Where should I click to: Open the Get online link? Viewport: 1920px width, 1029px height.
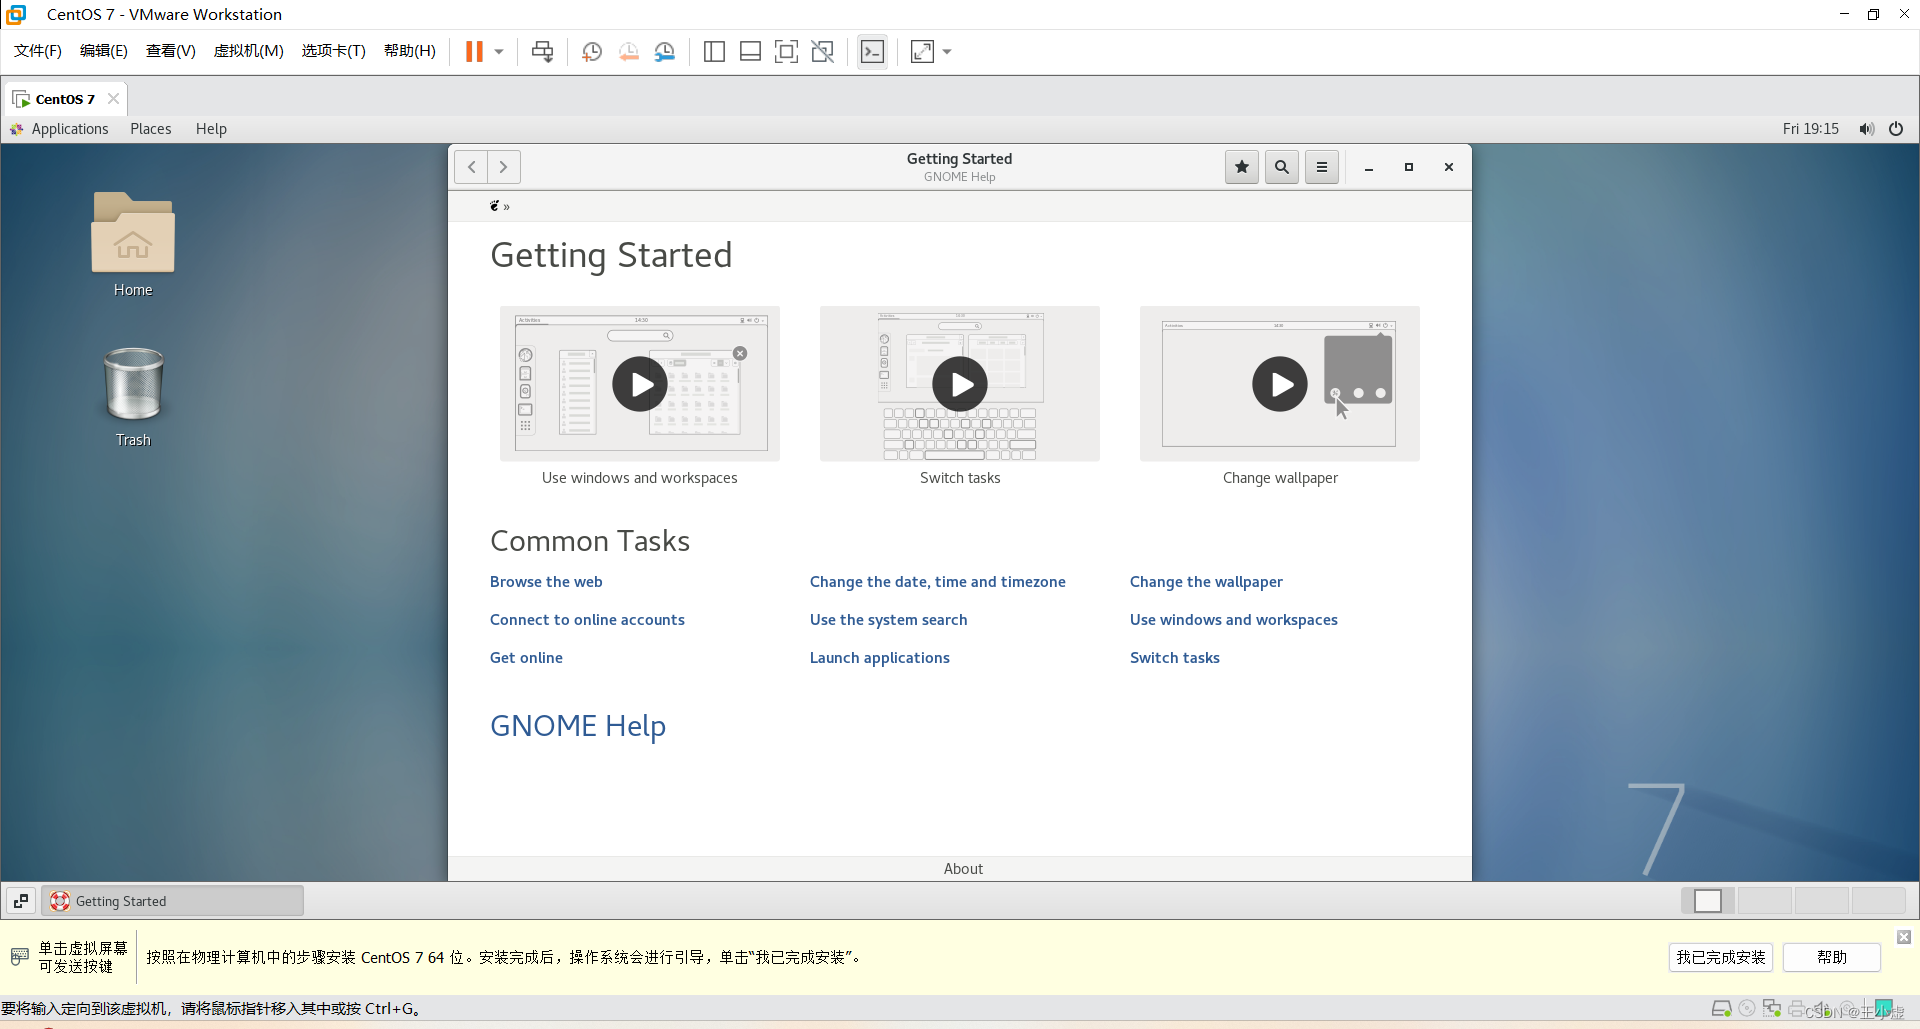pos(526,658)
